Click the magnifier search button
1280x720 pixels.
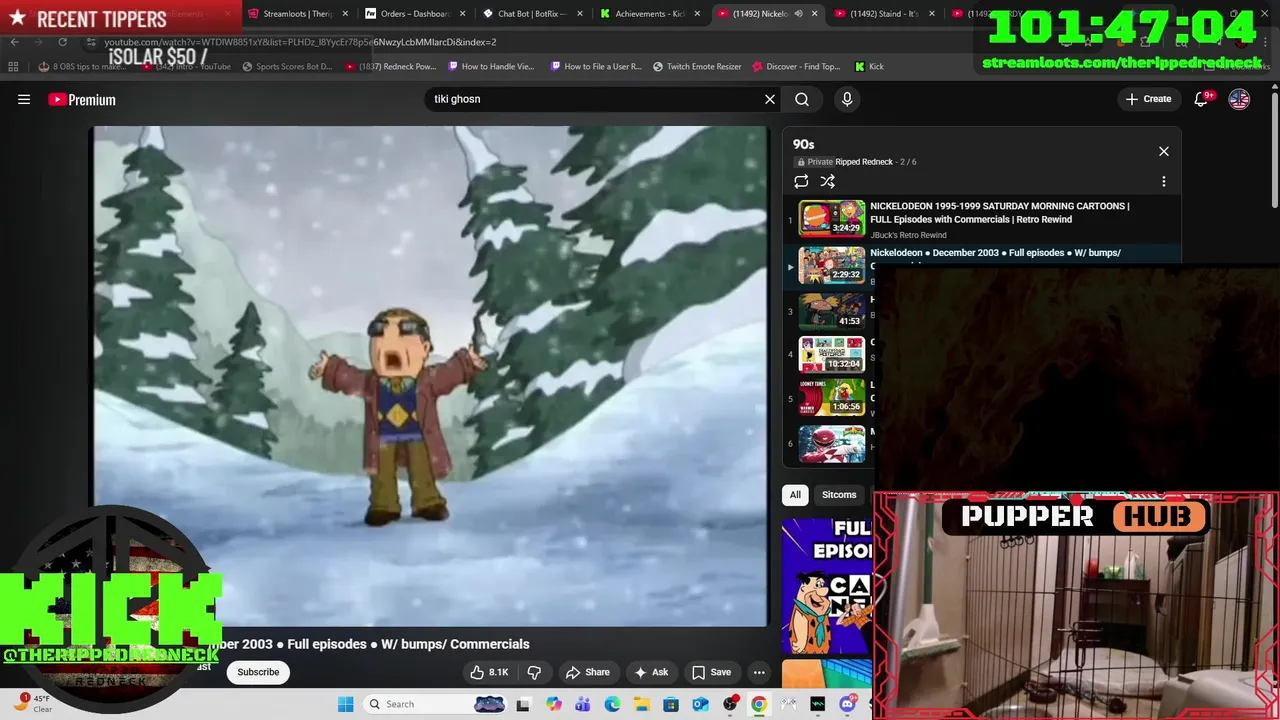pos(802,99)
